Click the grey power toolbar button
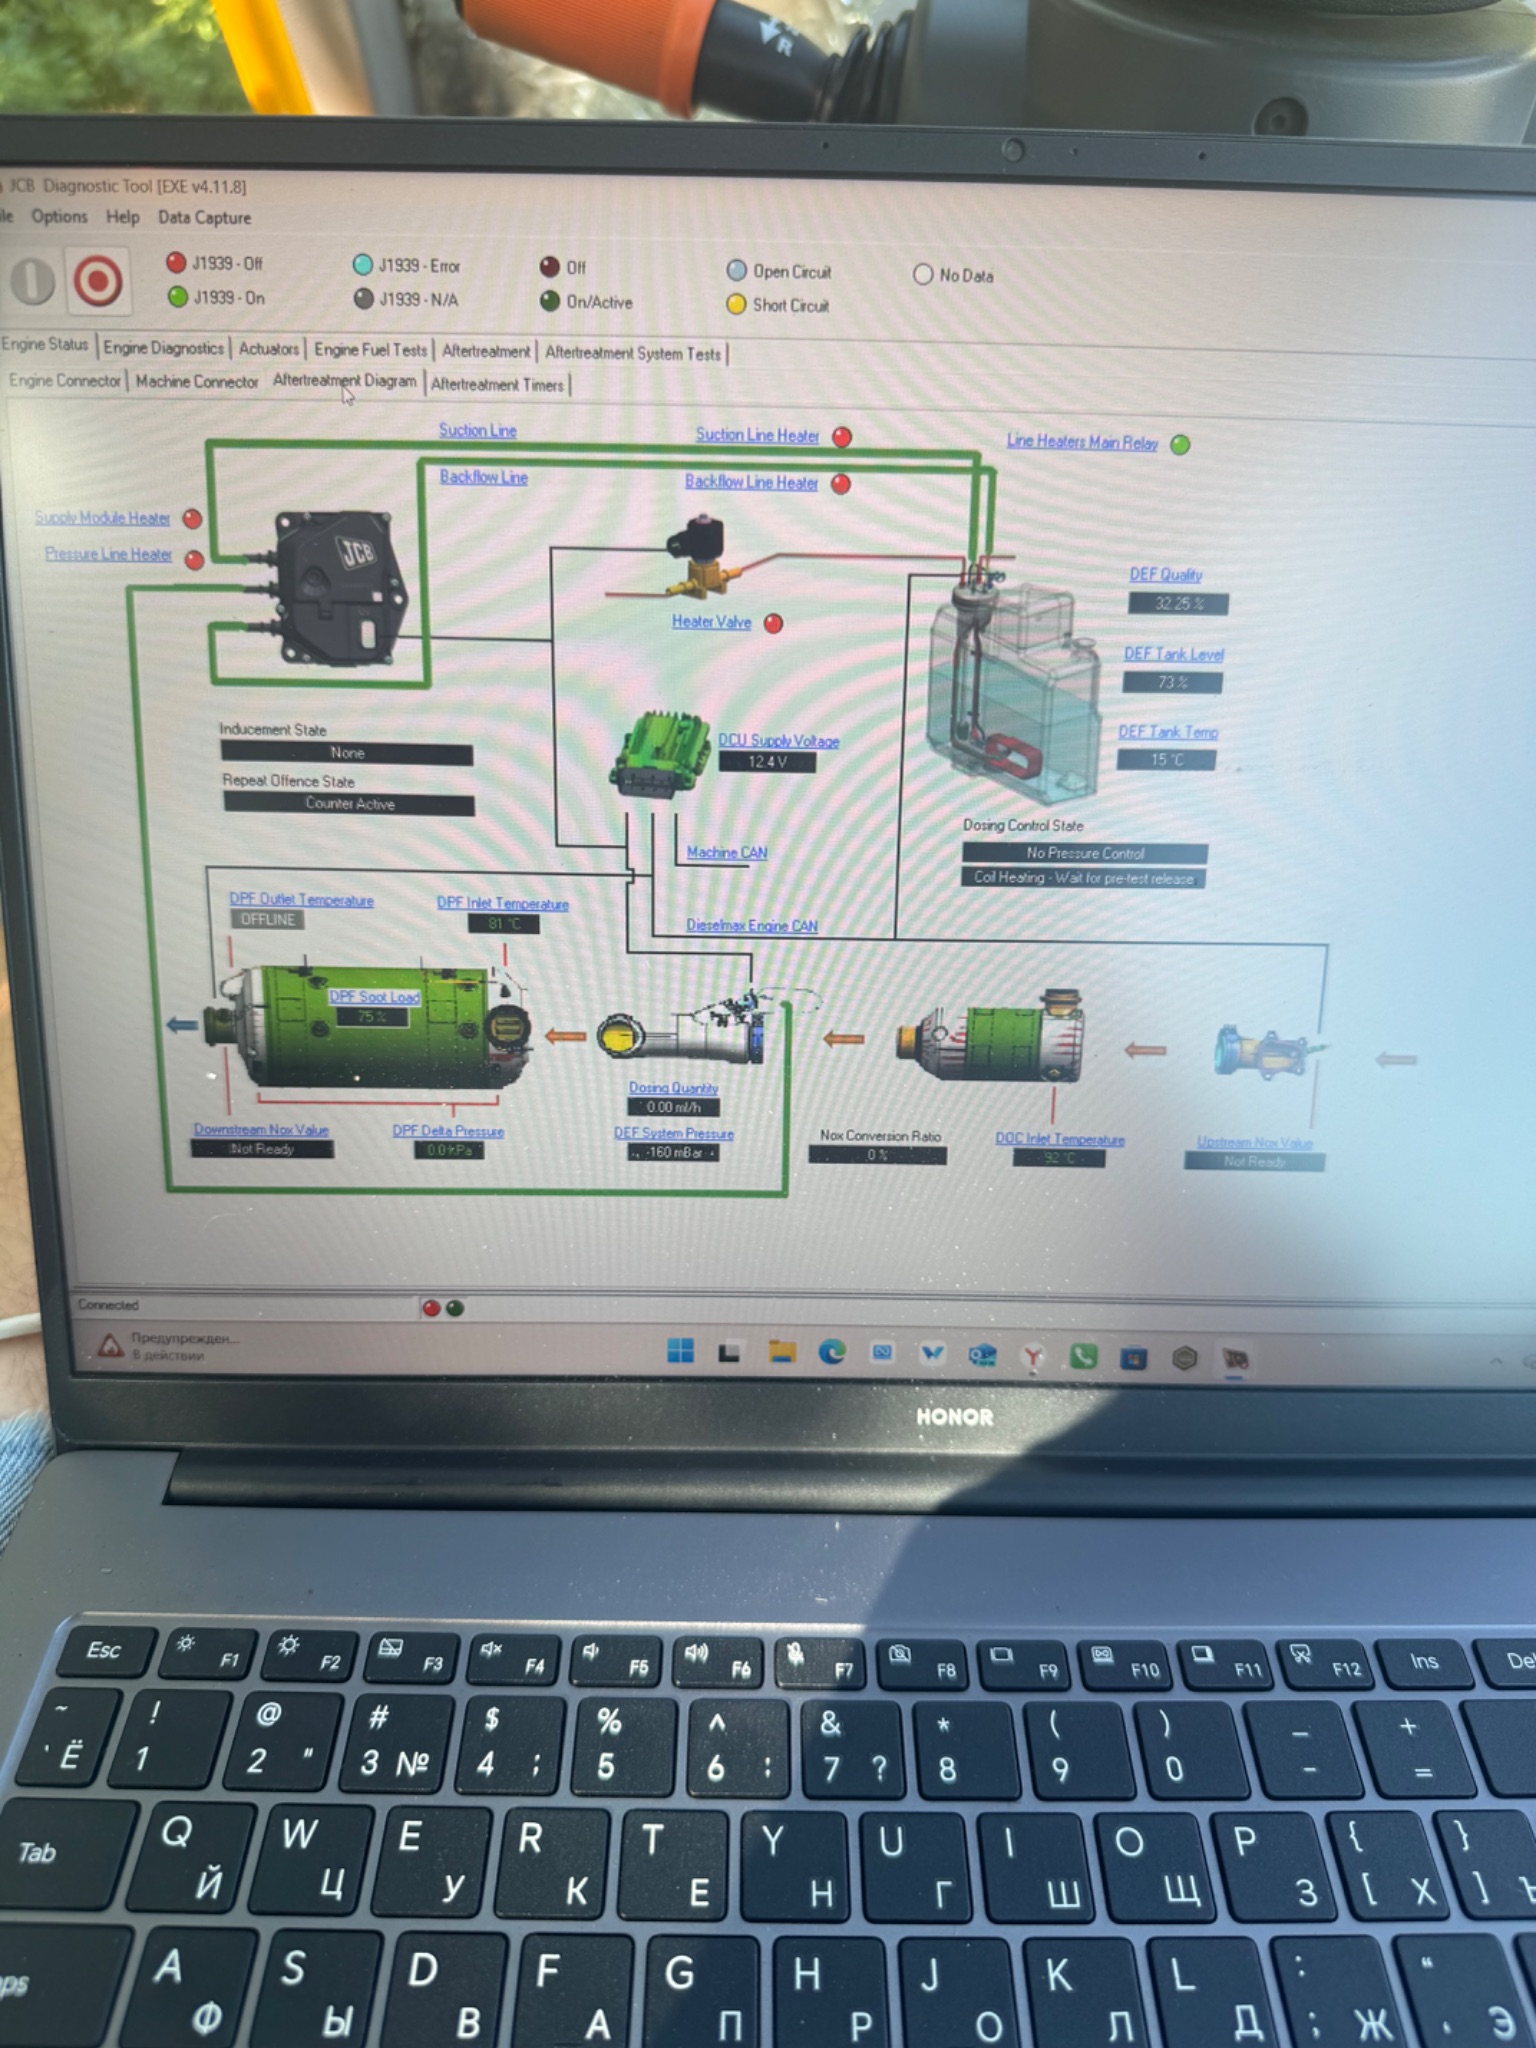The image size is (1536, 2048). coord(32,281)
